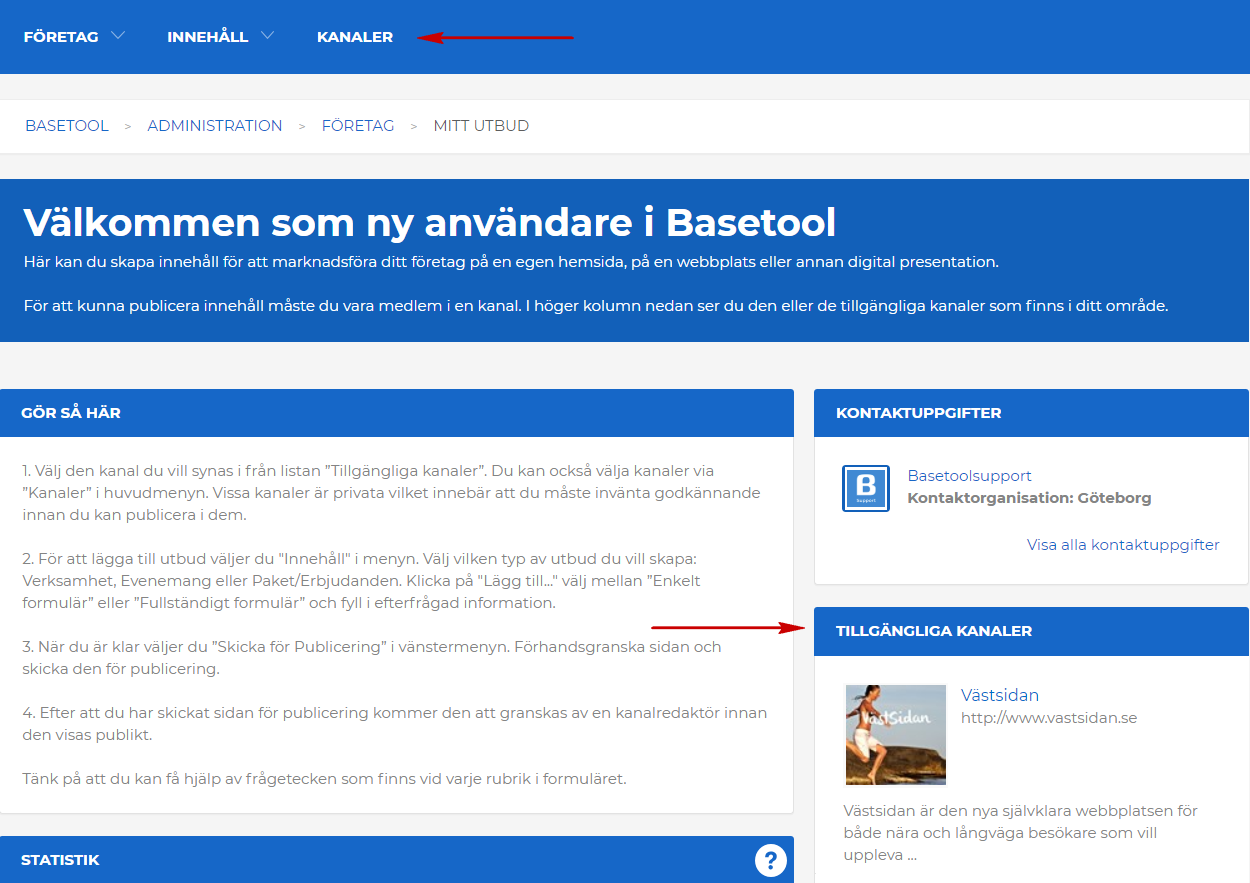Click instruction step 4 about kanalredaktör
Image resolution: width=1250 pixels, height=883 pixels.
tap(395, 724)
